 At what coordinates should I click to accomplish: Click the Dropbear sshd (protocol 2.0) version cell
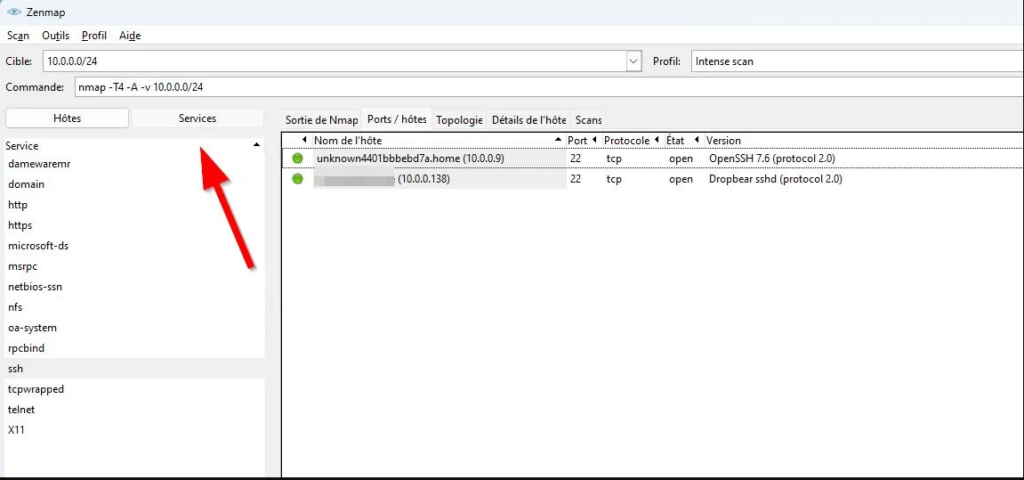pos(775,178)
